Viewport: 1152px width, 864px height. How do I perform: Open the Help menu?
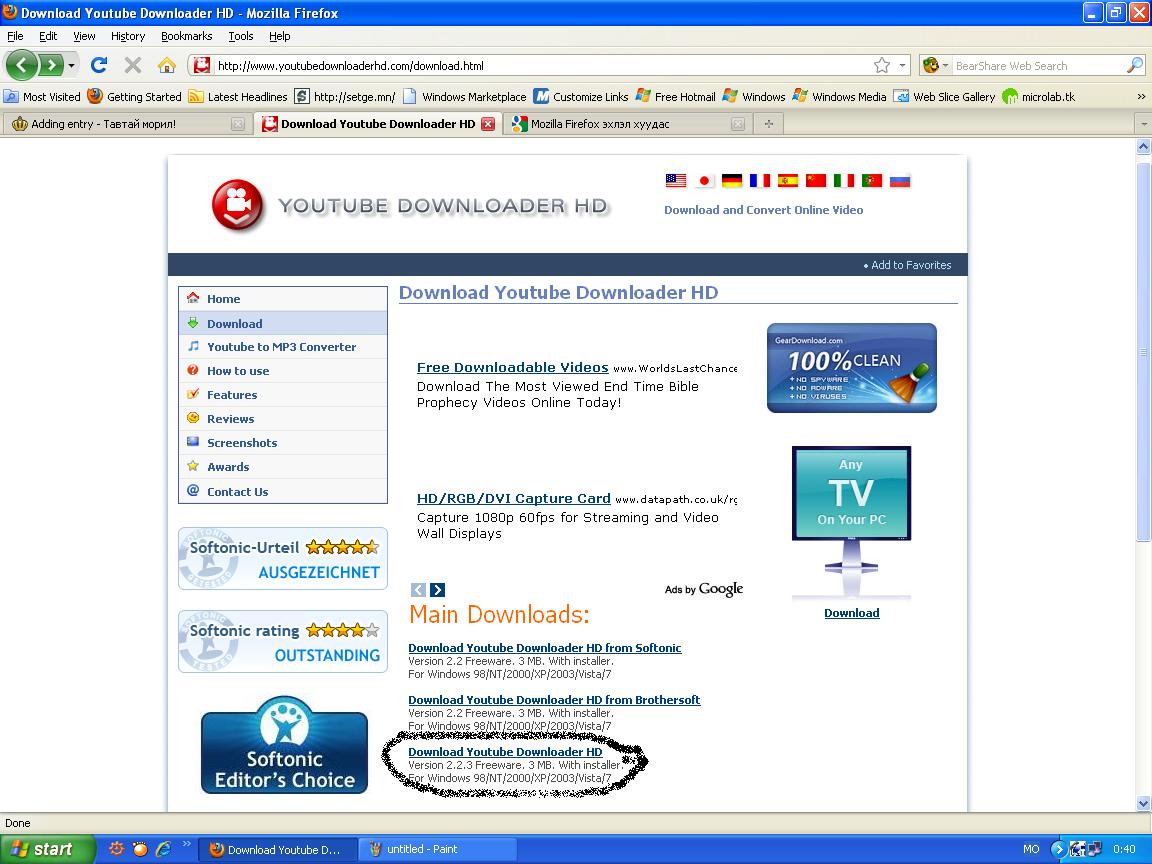(x=279, y=36)
